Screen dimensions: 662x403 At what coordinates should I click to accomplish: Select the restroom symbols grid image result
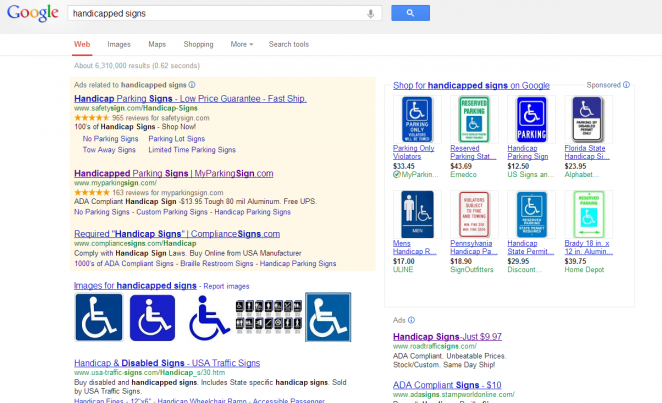[269, 315]
